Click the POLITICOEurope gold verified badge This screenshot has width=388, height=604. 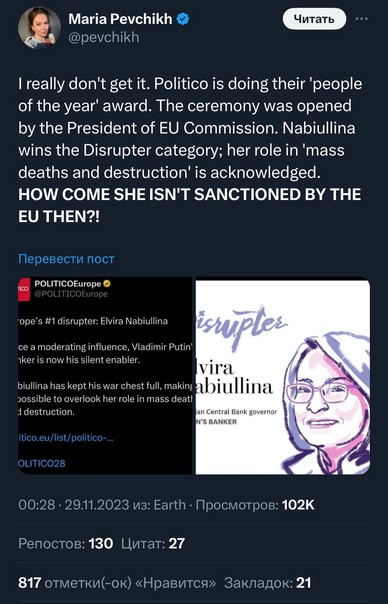107,284
